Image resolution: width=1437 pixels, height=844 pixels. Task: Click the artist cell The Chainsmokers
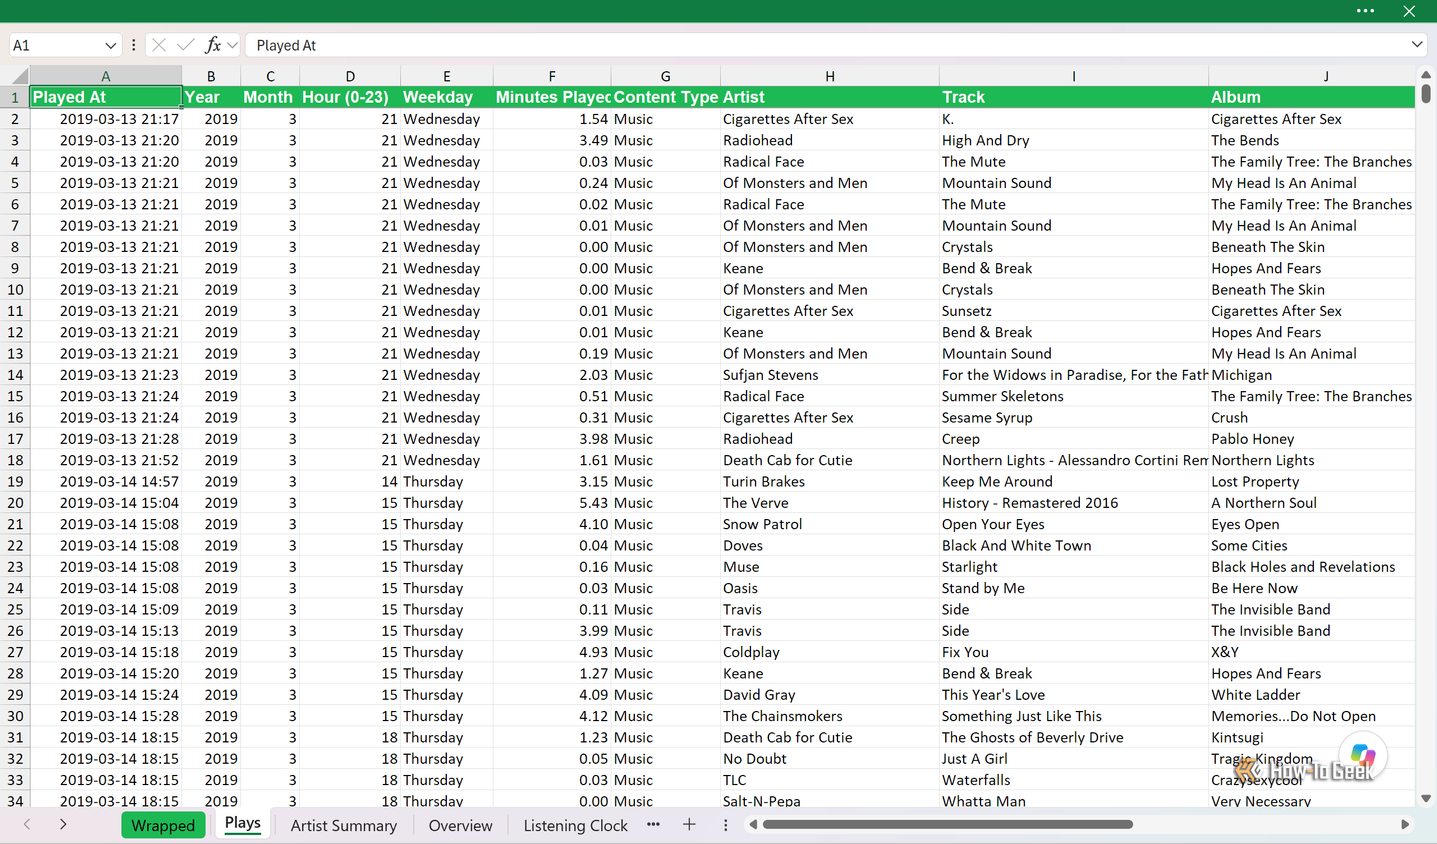click(x=830, y=716)
